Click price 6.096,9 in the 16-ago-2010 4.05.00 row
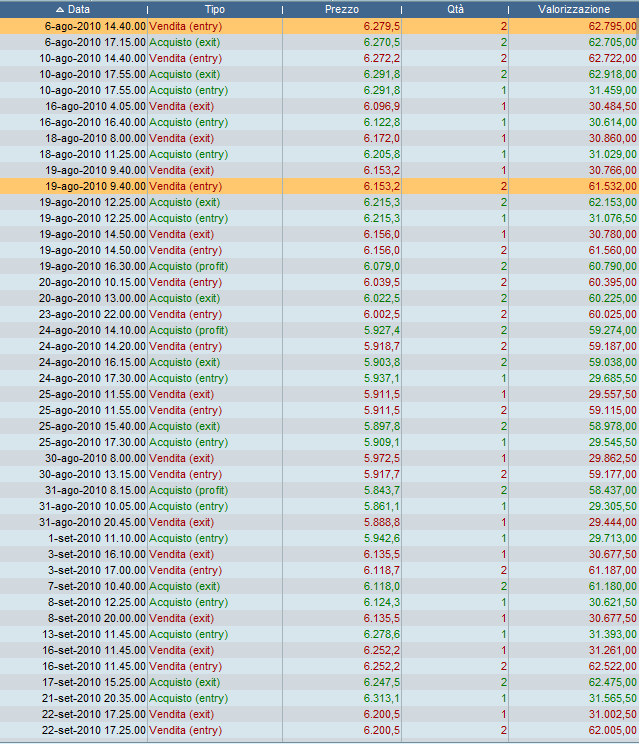639x744 pixels. click(x=382, y=106)
